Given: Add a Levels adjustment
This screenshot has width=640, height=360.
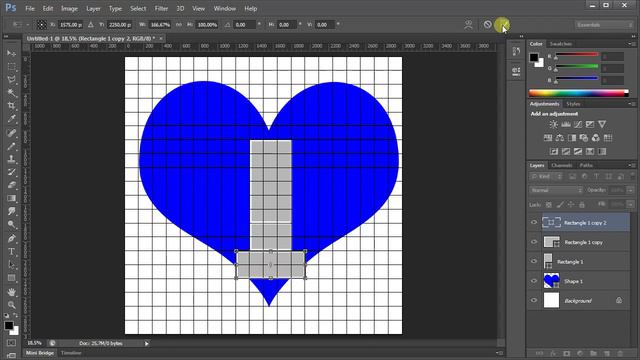Looking at the screenshot, I should pyautogui.click(x=566, y=124).
